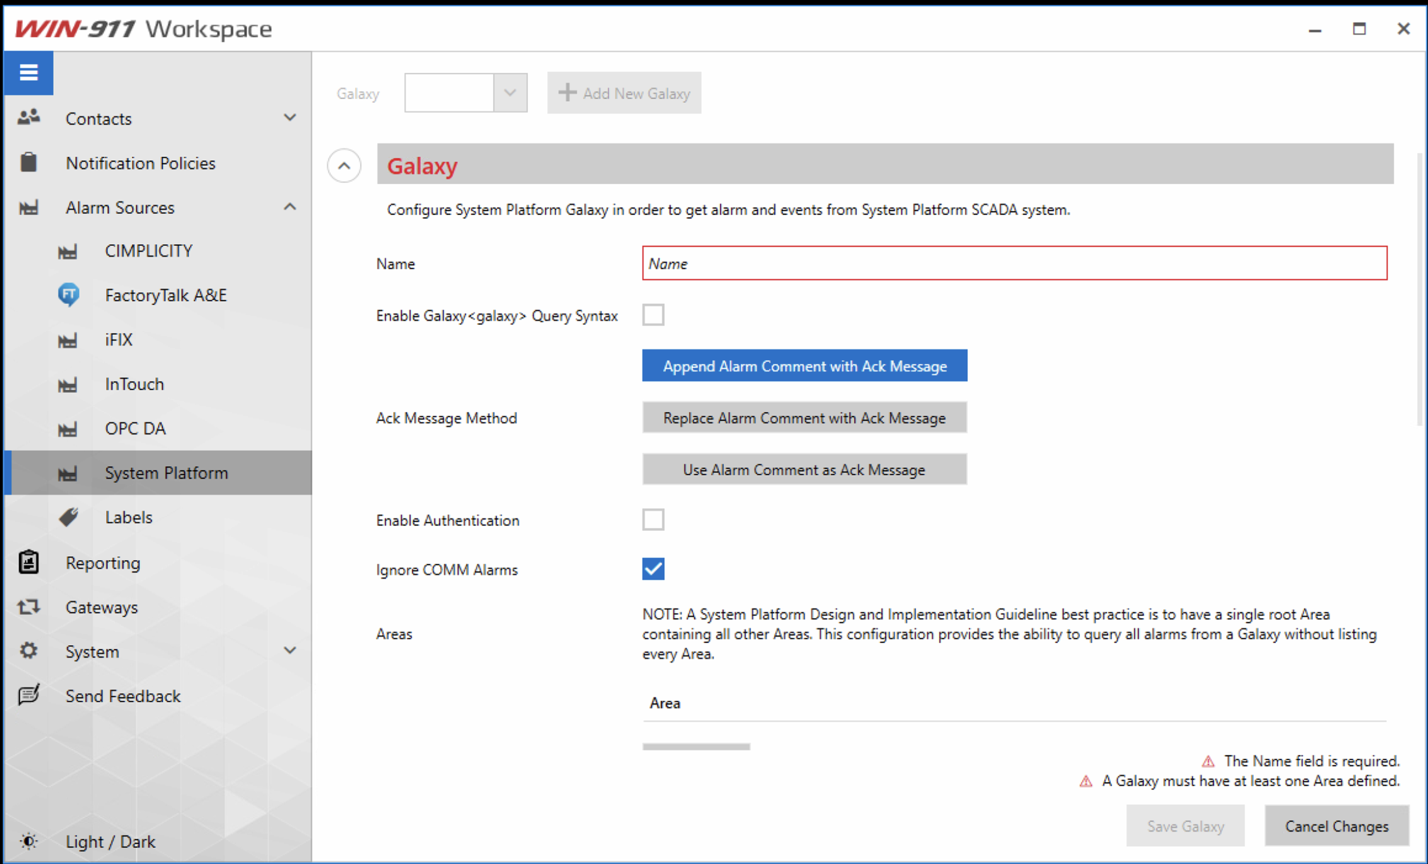Go to Gateways section

click(x=157, y=607)
